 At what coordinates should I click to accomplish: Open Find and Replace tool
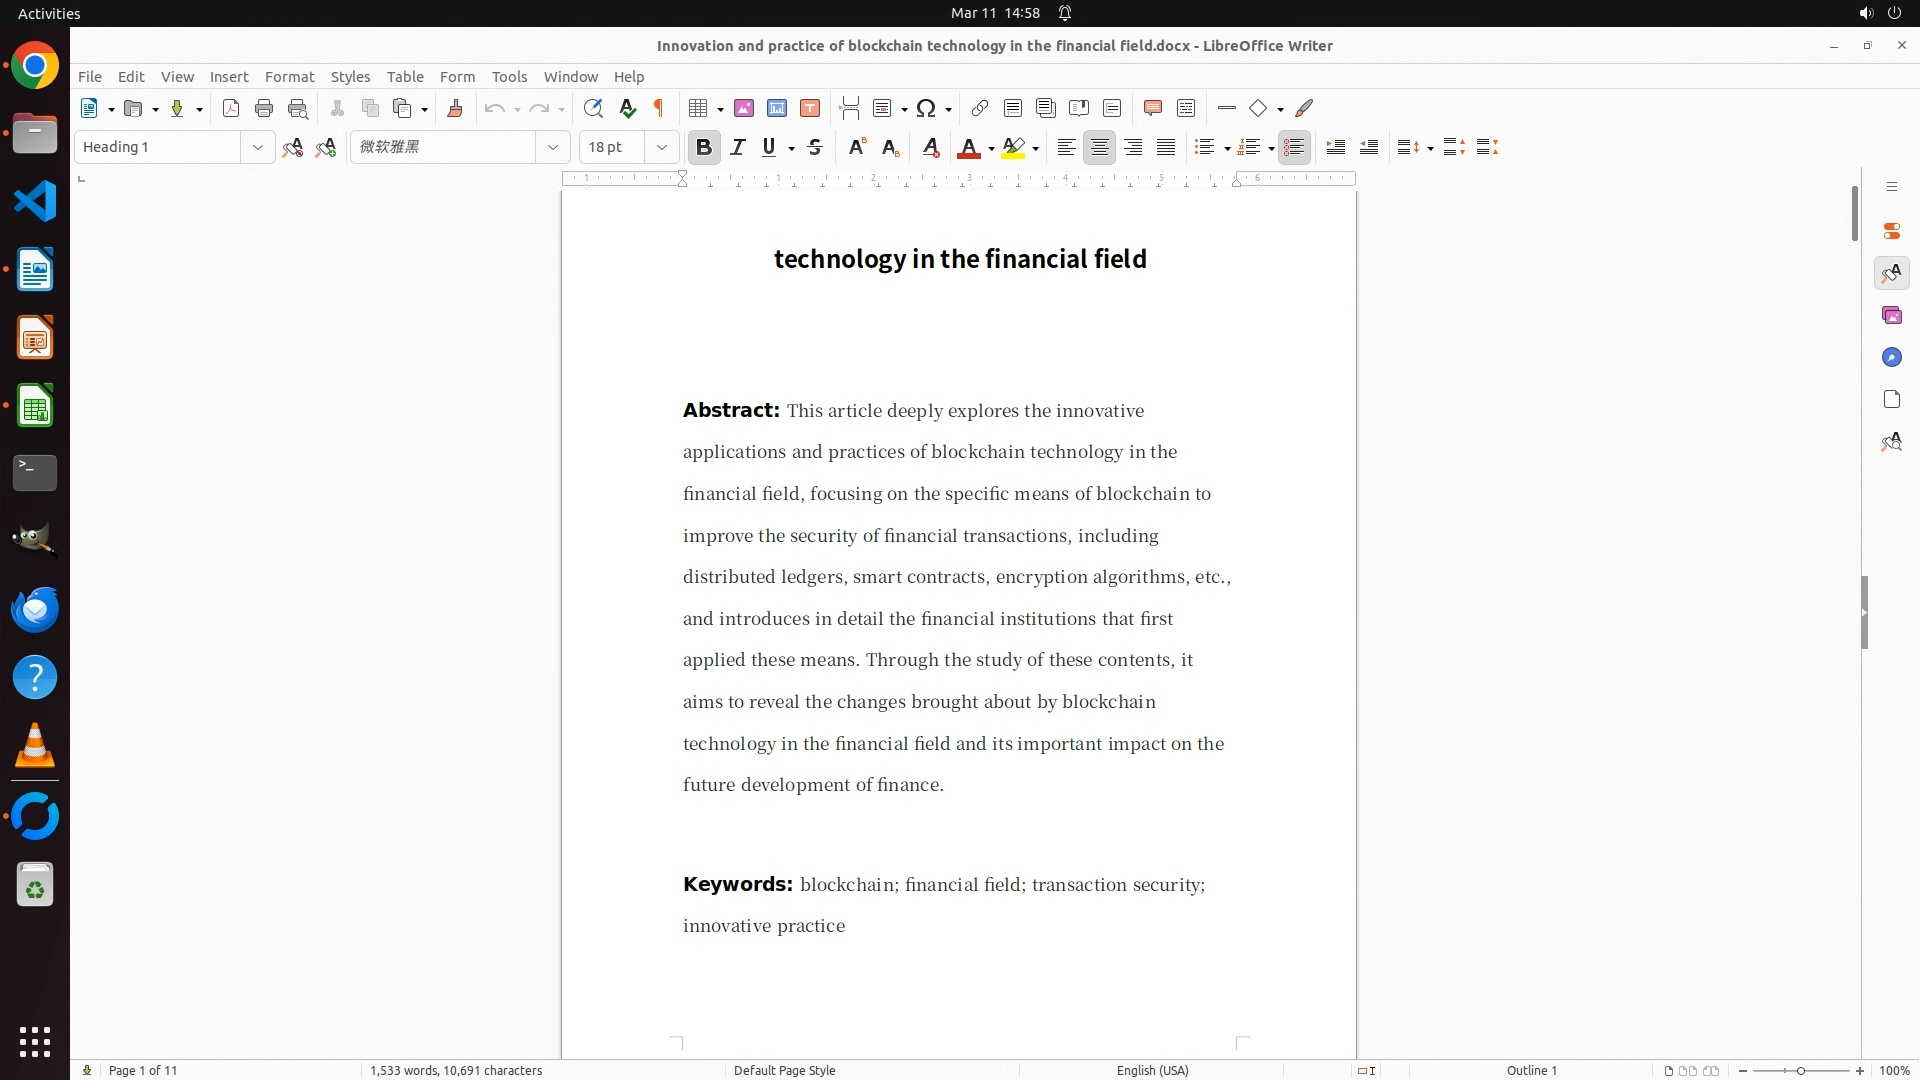[593, 108]
